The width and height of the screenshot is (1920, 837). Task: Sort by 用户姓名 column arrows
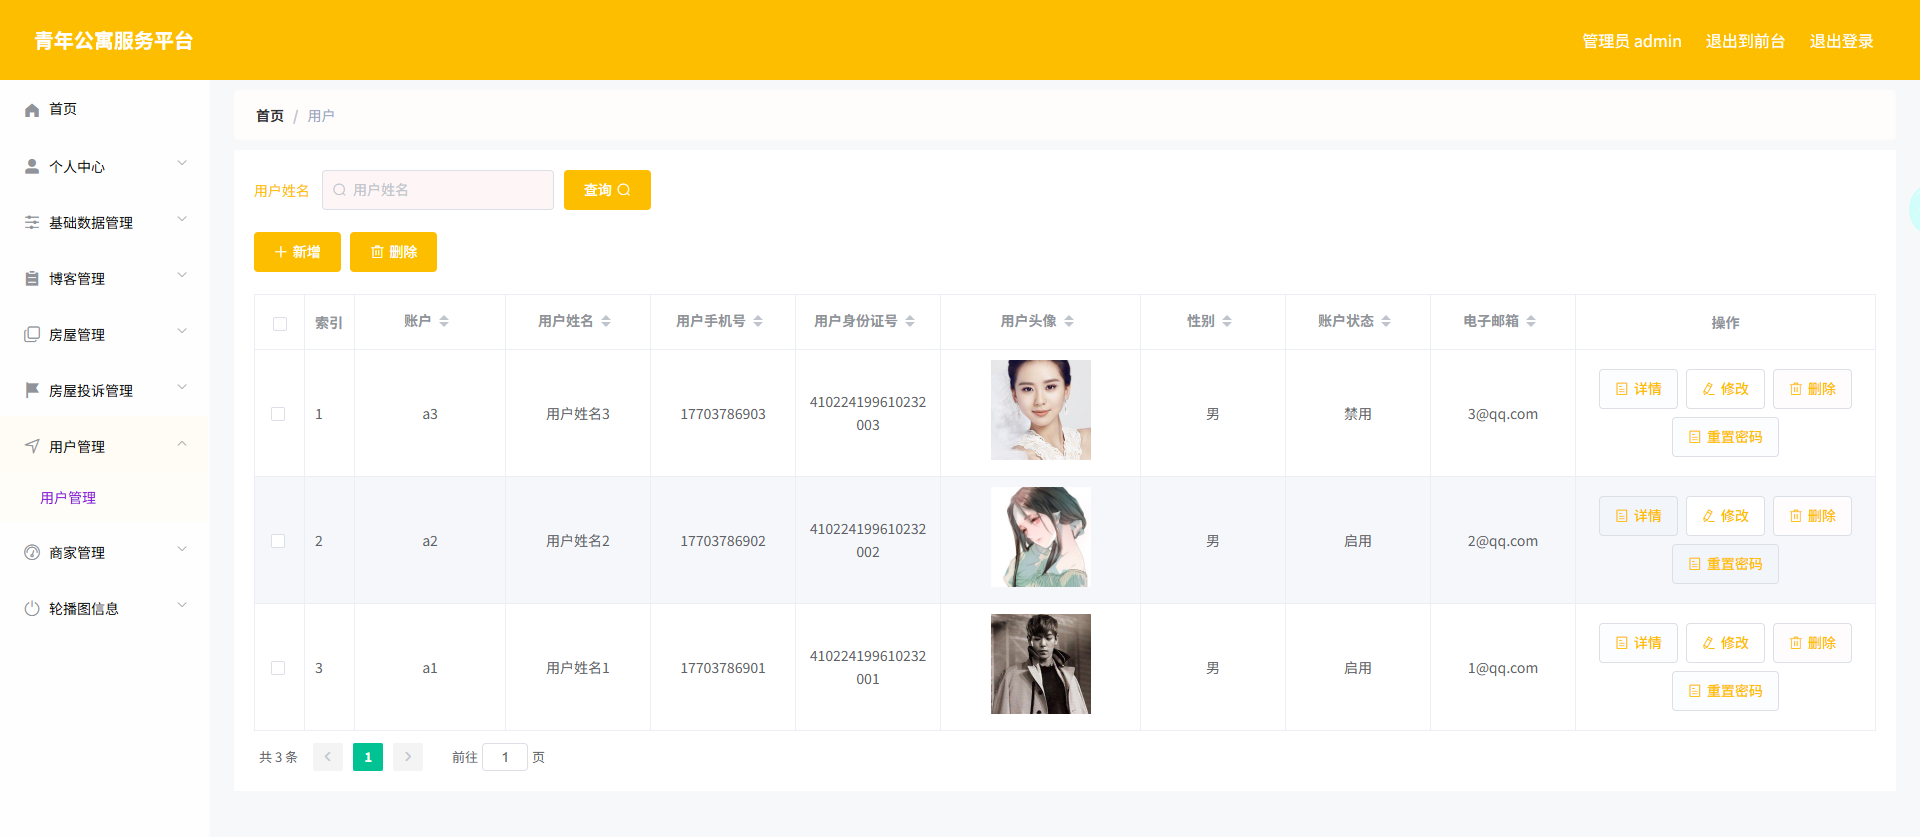point(606,321)
